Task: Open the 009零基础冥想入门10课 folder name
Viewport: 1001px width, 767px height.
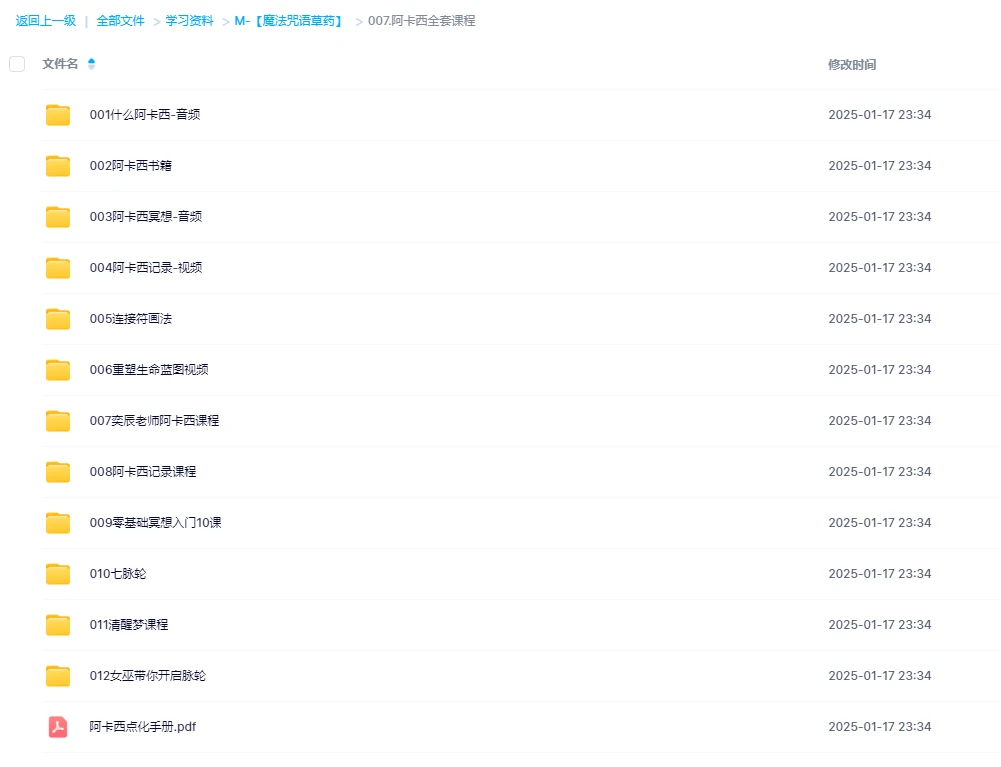Action: click(x=155, y=523)
